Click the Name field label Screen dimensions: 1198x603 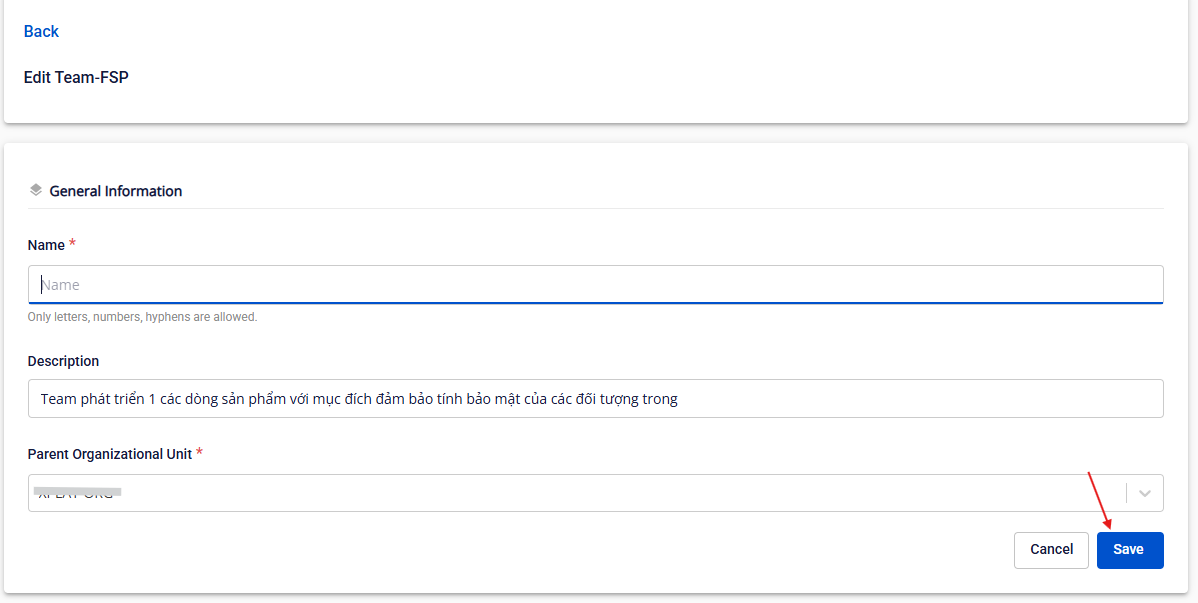tap(46, 245)
